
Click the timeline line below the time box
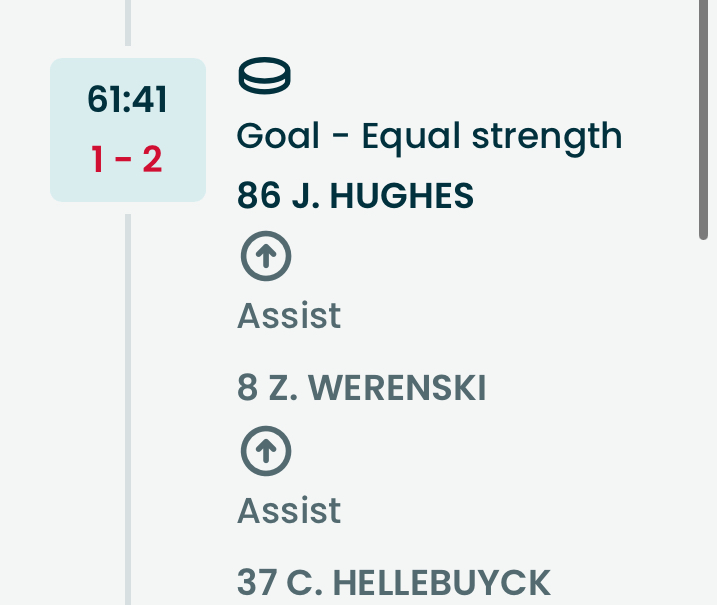(x=128, y=400)
